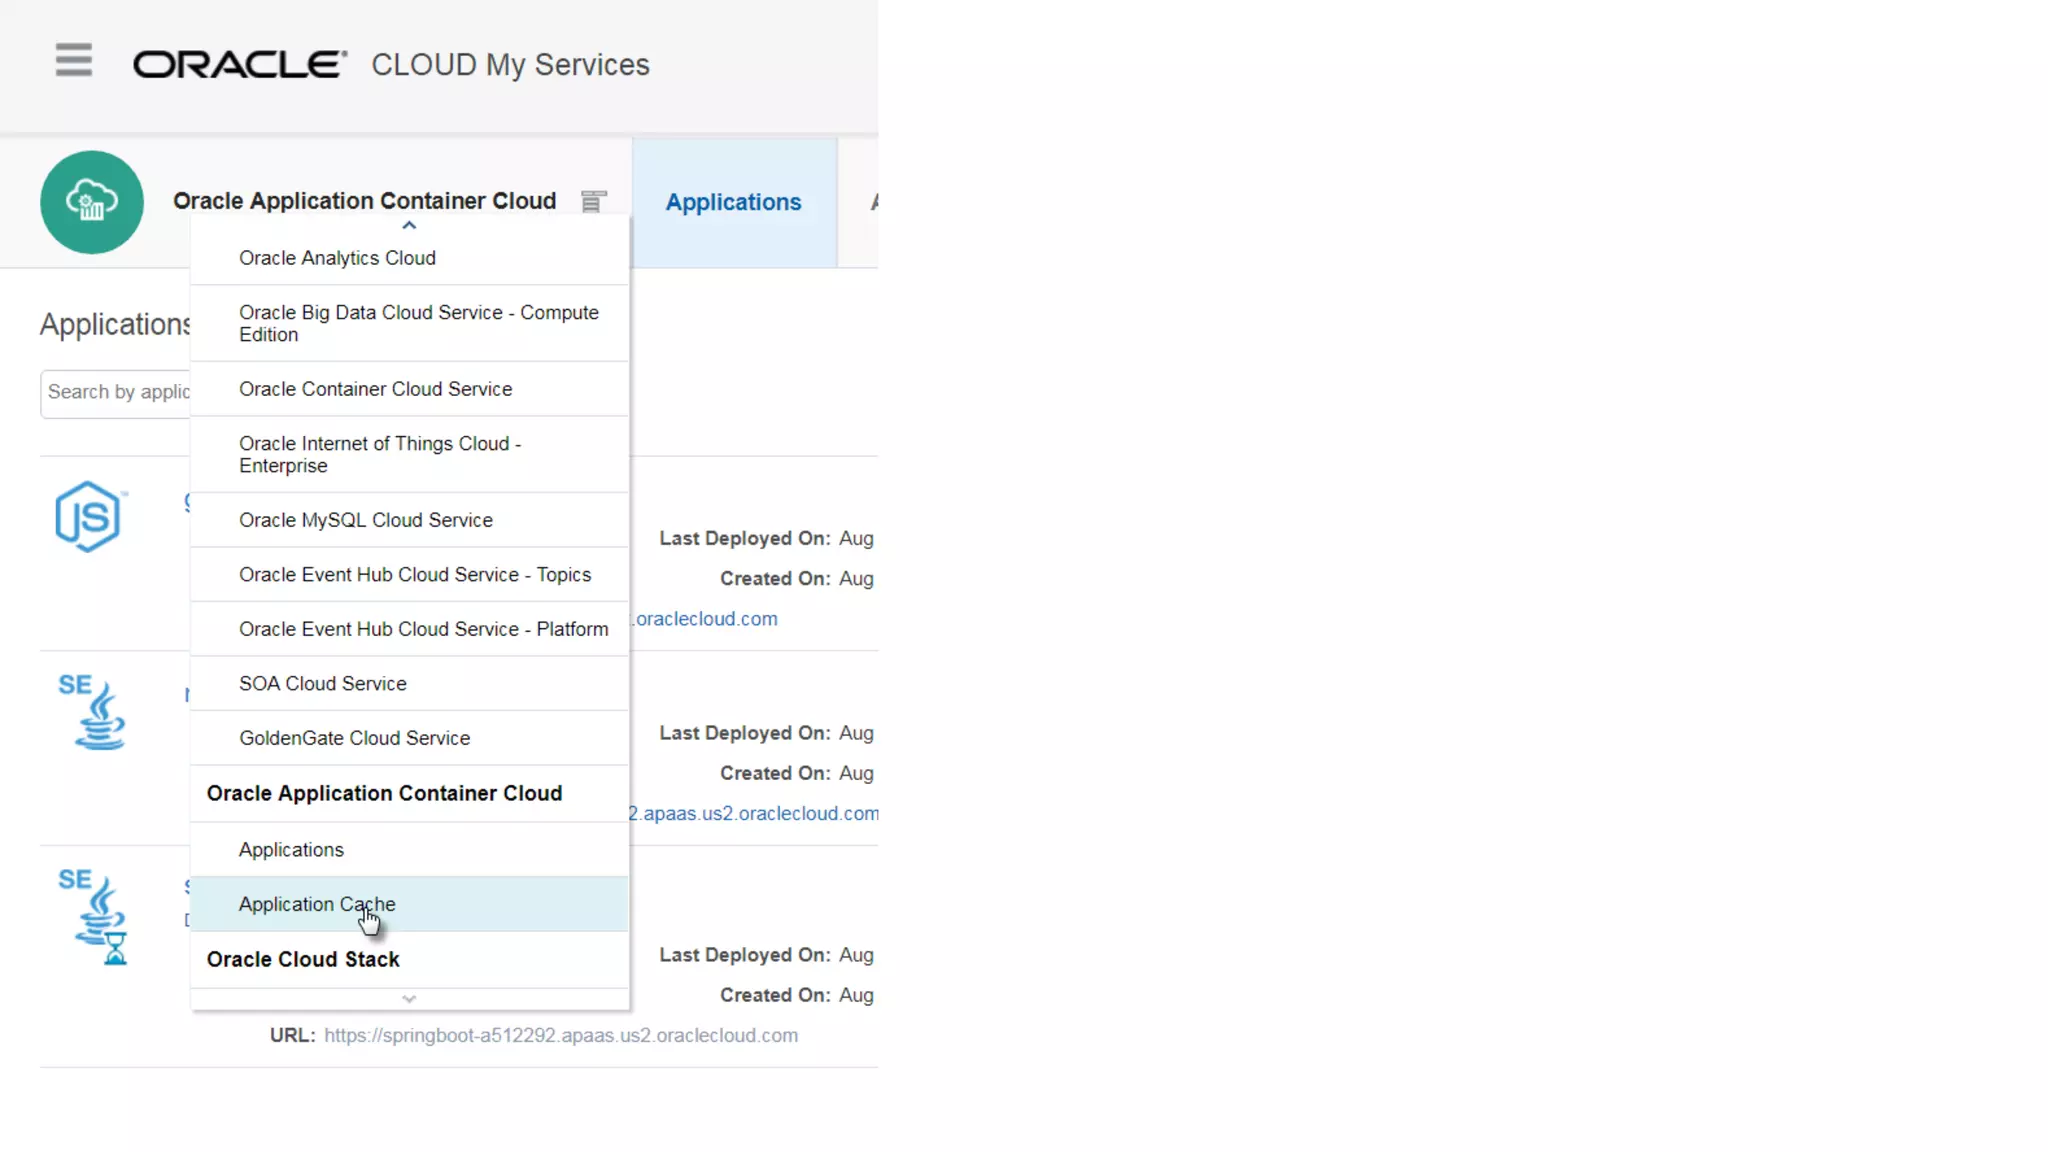Choose SOA Cloud Service
2048x1152 pixels.
tap(322, 684)
